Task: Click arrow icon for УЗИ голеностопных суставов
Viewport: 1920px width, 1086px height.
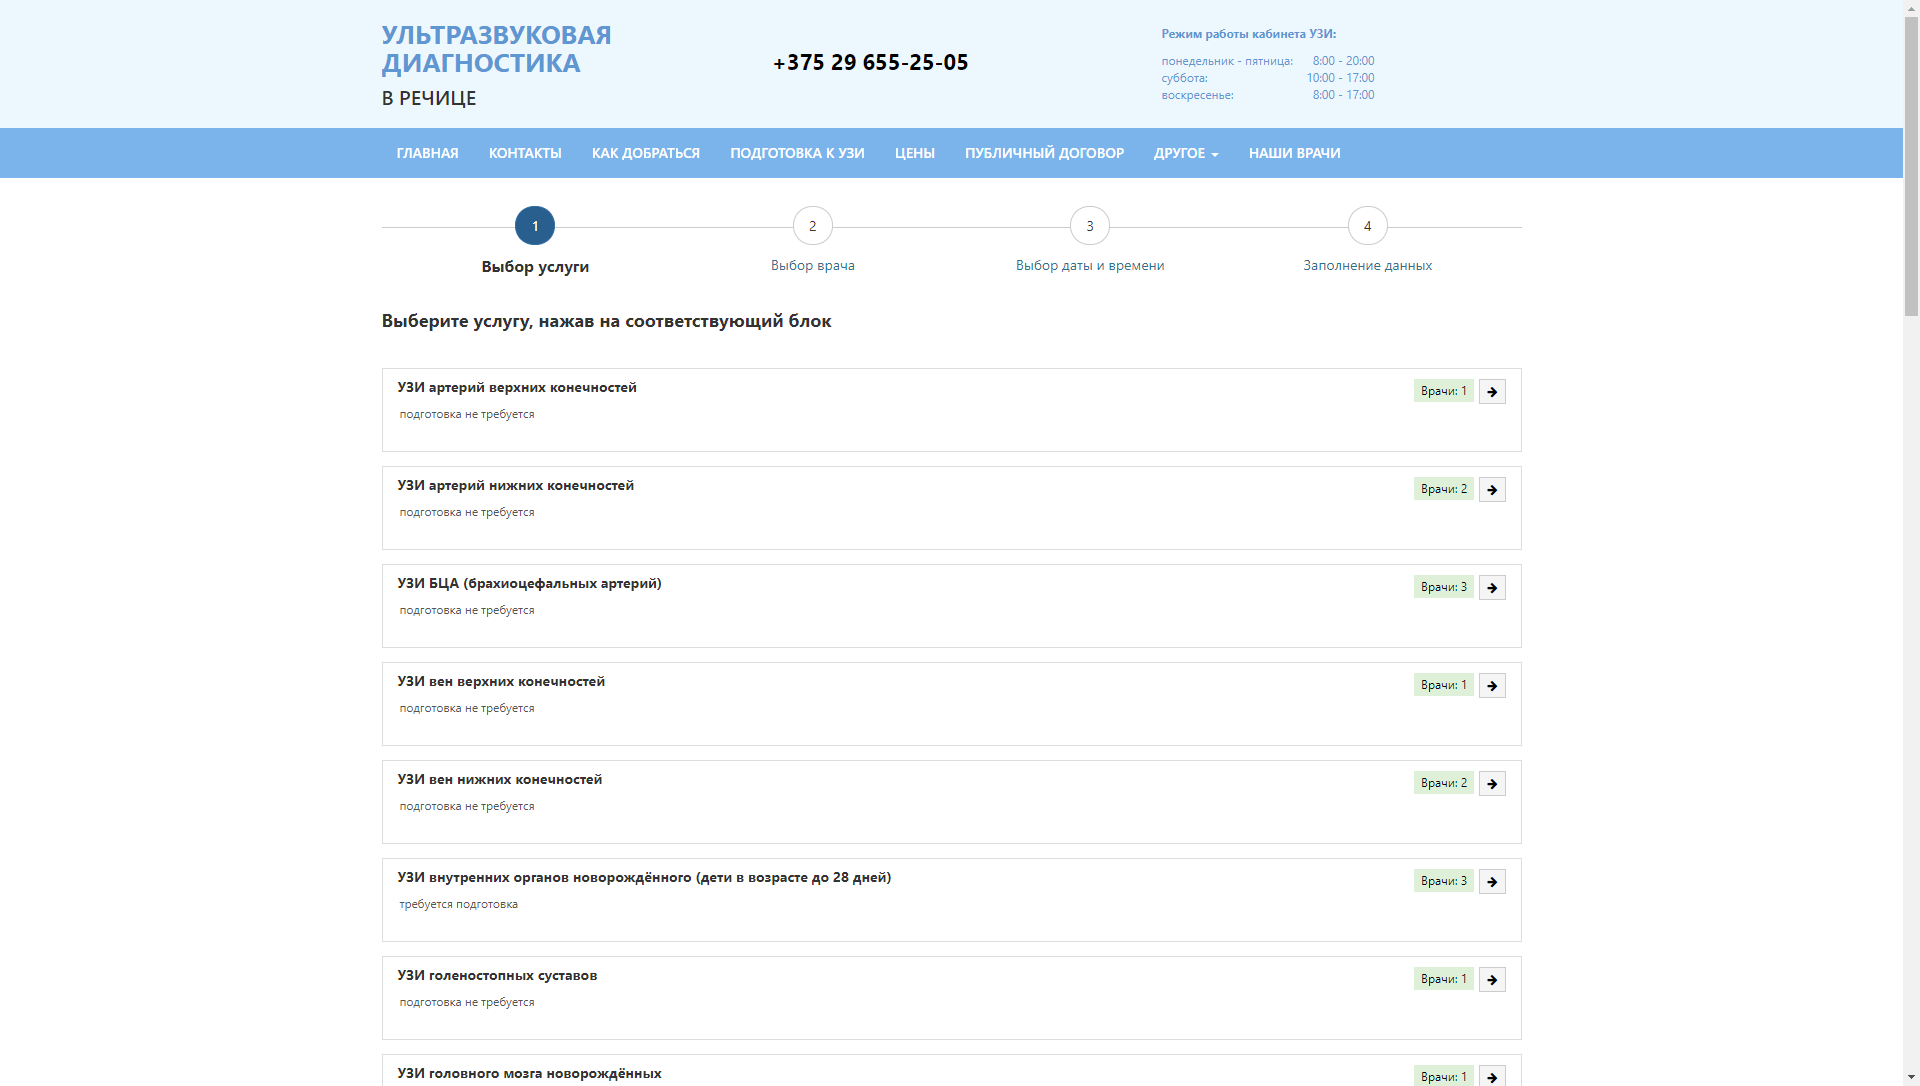Action: pyautogui.click(x=1492, y=980)
